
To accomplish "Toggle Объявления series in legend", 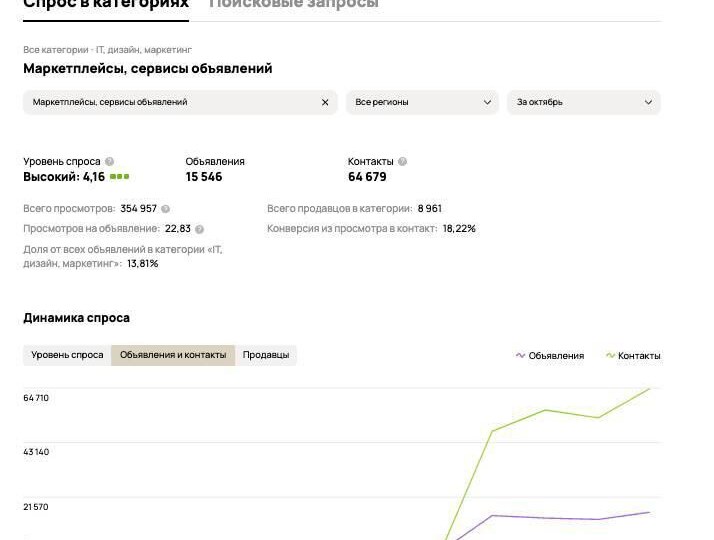I will pos(550,356).
